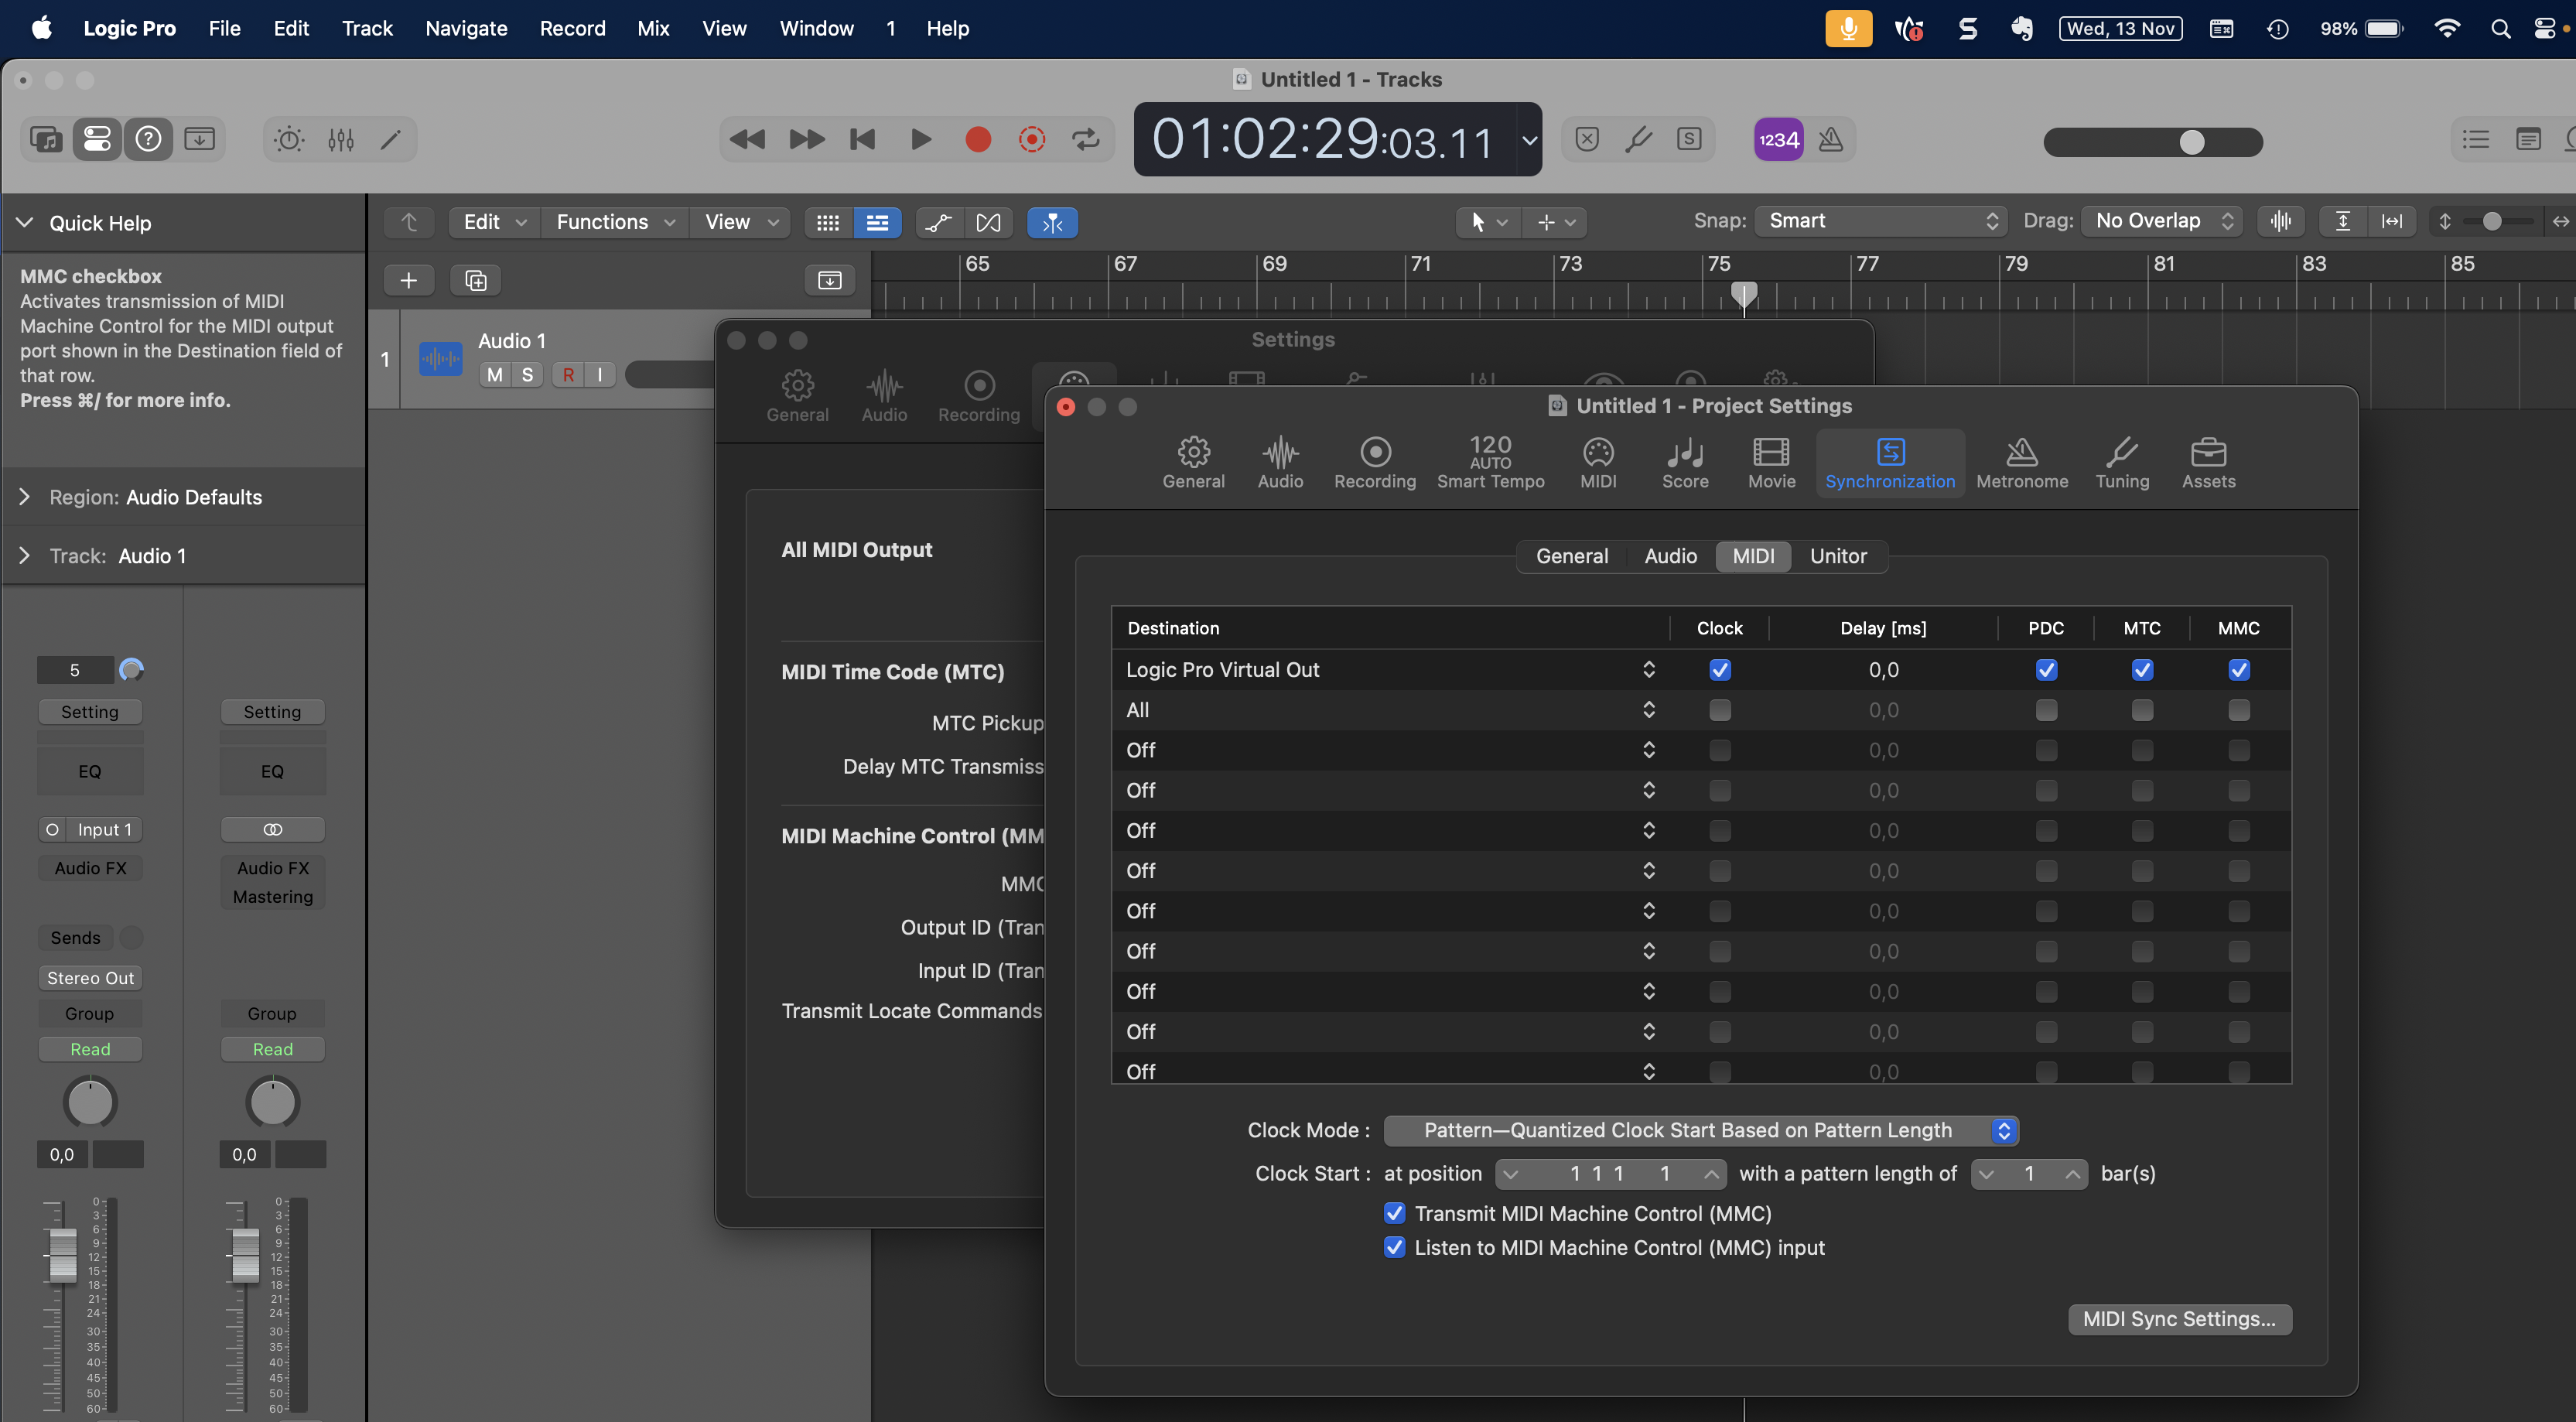Open the Tuning project settings pane
2576x1422 pixels.
(x=2121, y=462)
